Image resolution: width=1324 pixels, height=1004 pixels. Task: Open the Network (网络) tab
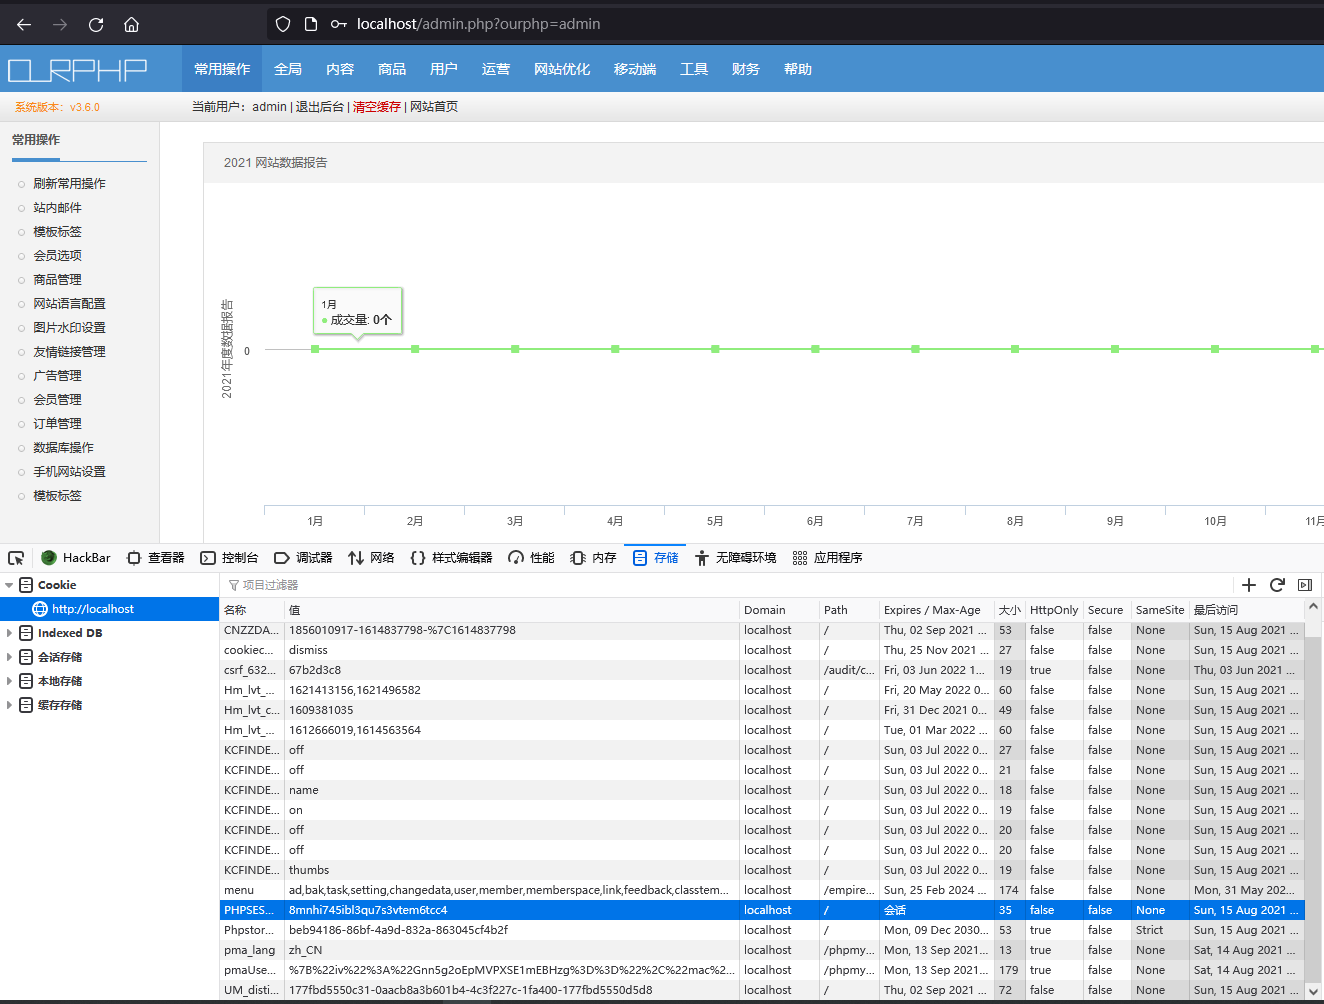coord(371,558)
